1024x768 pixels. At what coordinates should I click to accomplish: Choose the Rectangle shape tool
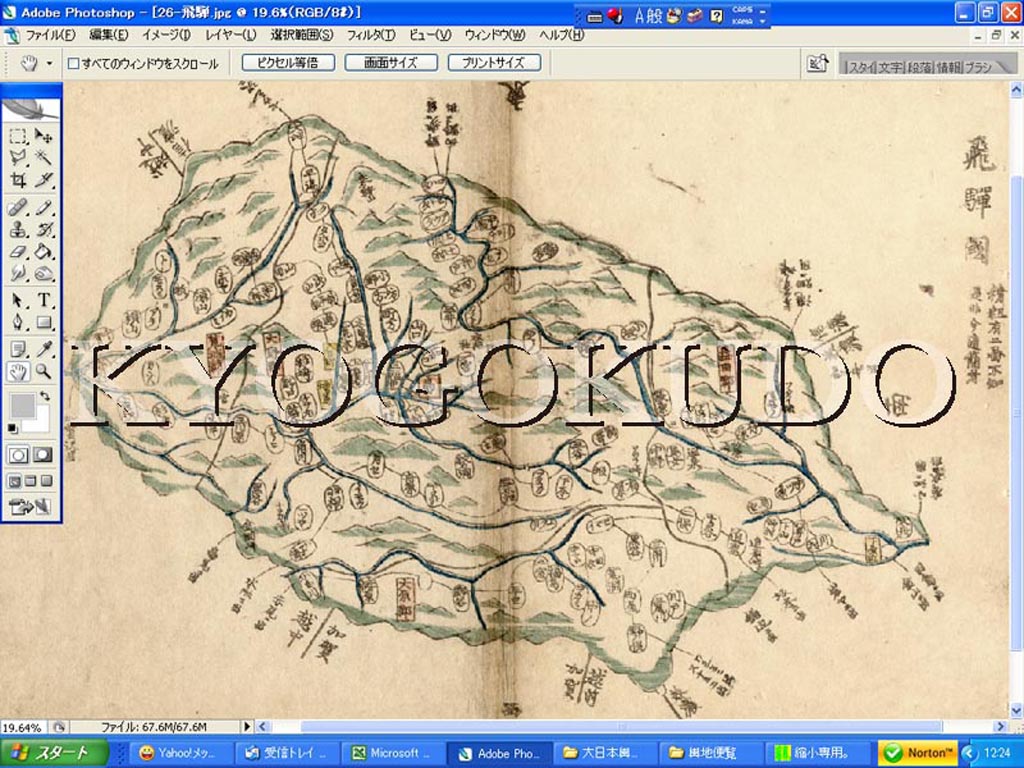point(43,322)
